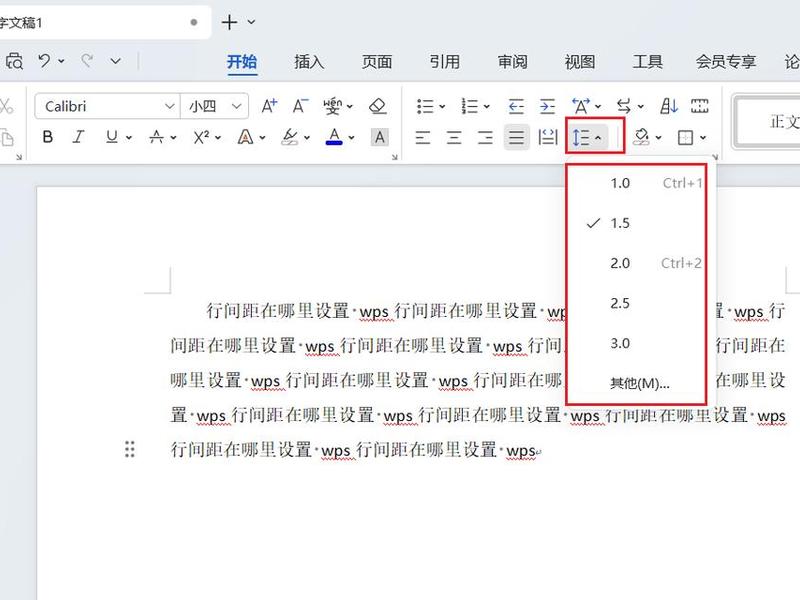
Task: Open font dialog launcher arrow
Action: click(394, 157)
